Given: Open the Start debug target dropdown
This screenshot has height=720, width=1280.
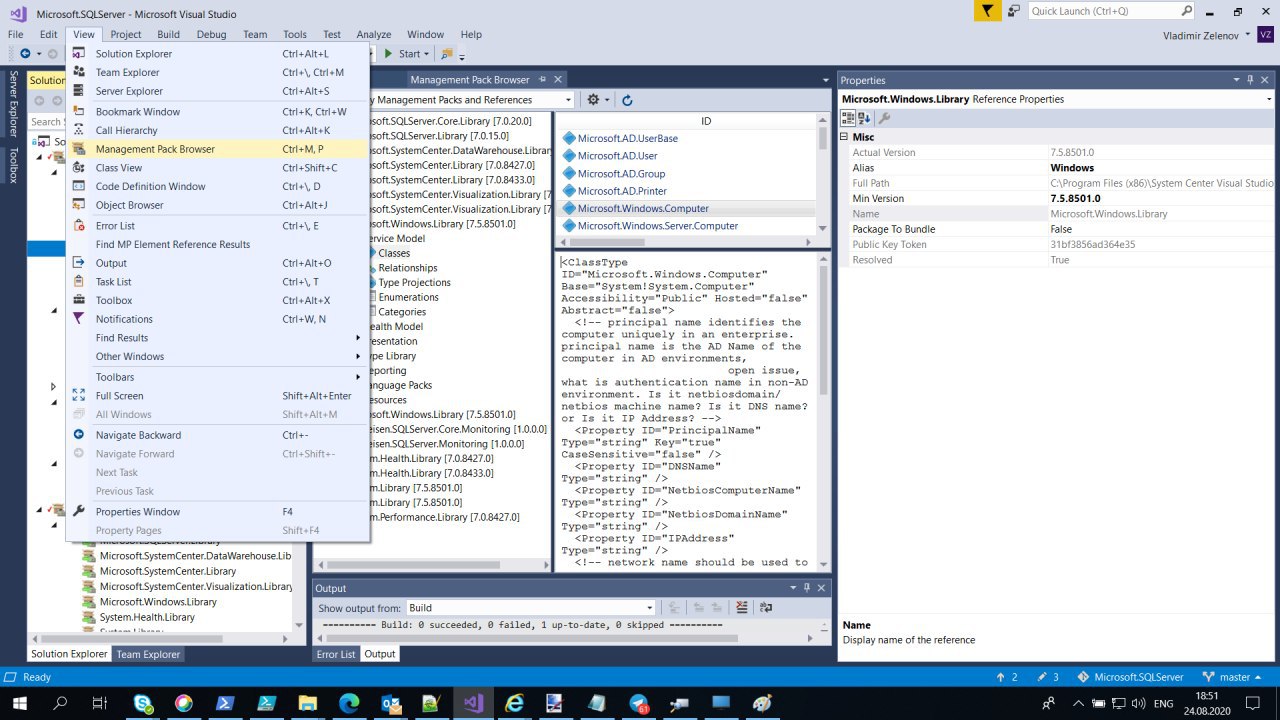Looking at the screenshot, I should tap(426, 54).
